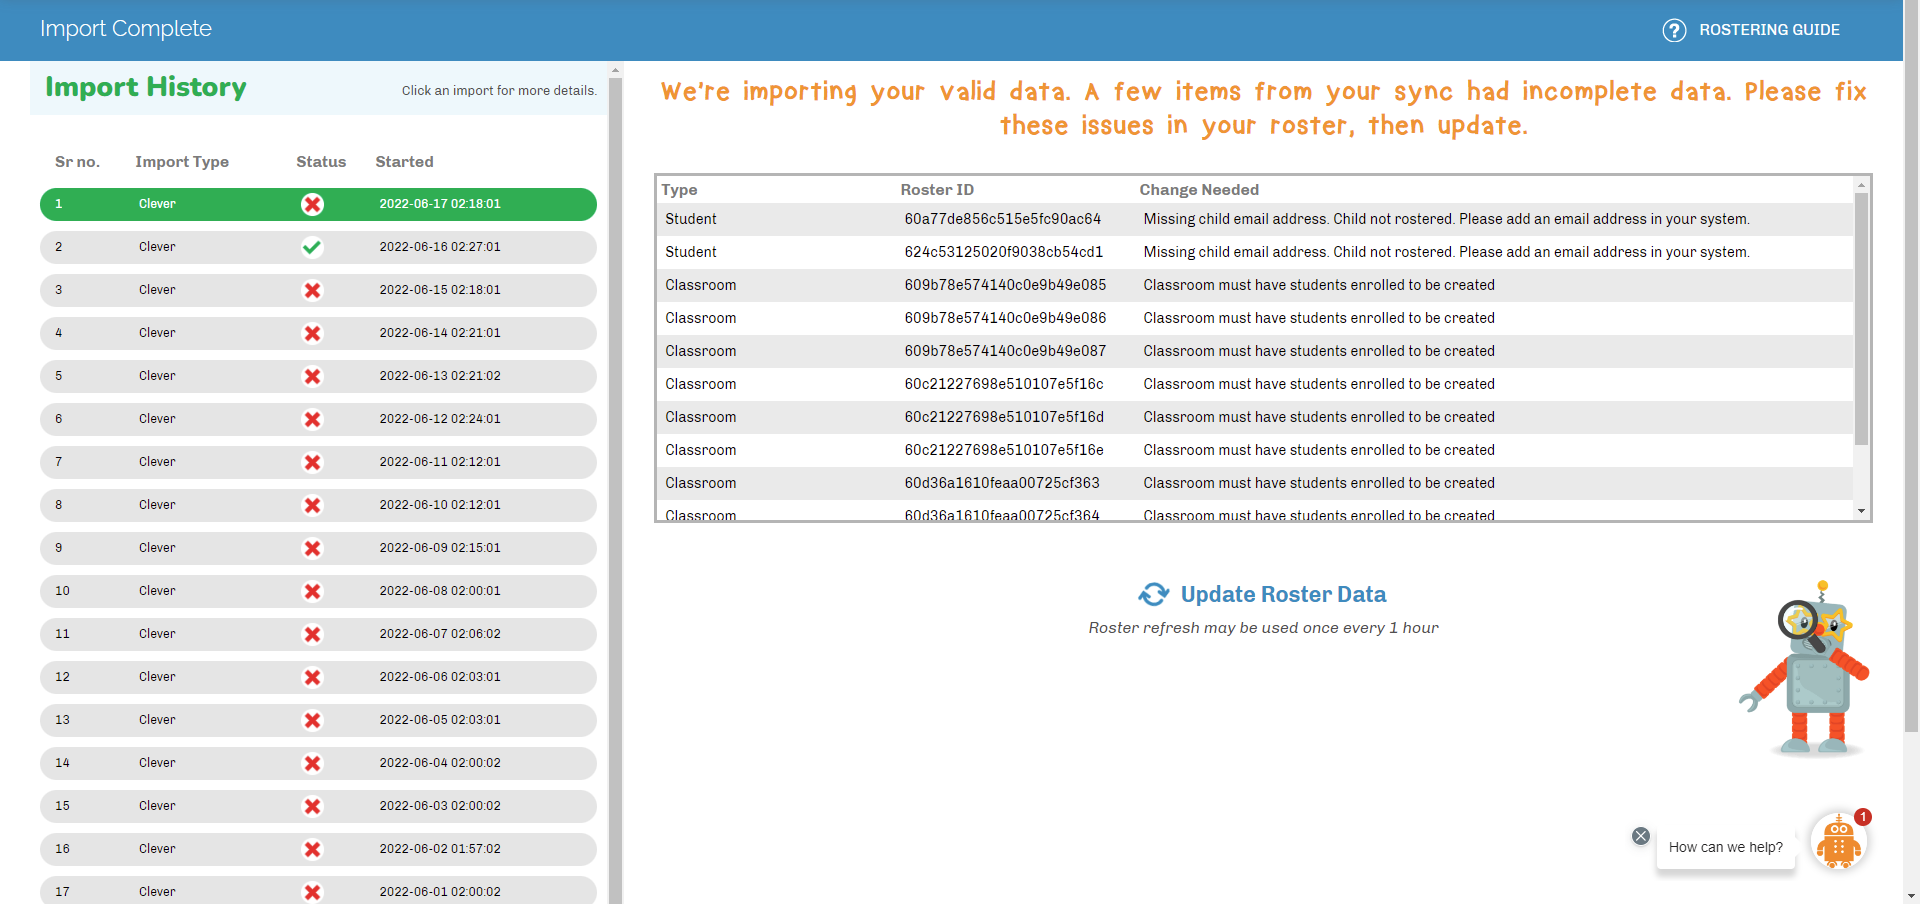This screenshot has width=1920, height=904.
Task: Select import 4 dated 2022-06-14
Action: pos(318,333)
